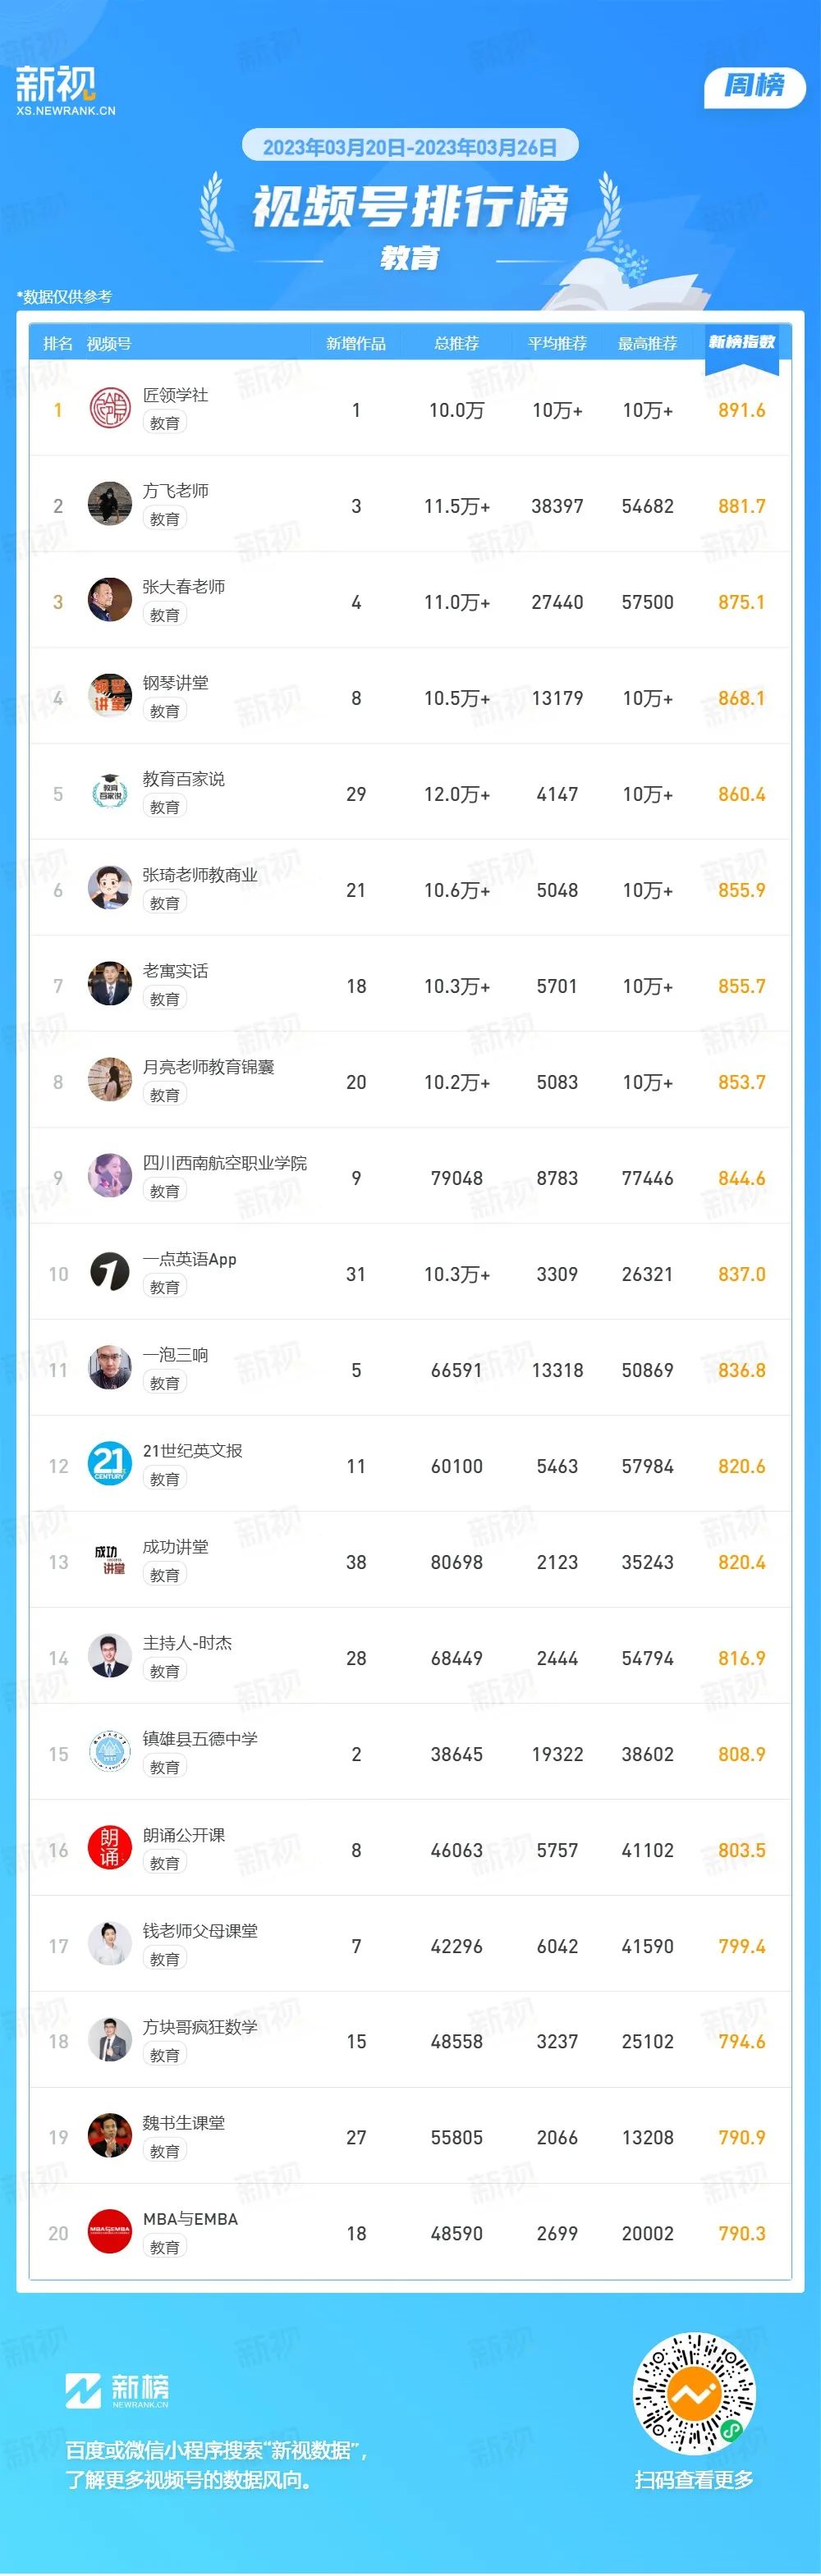821x2576 pixels.
Task: Click the MBA与EMBA red circle avatar
Action: tap(110, 2232)
